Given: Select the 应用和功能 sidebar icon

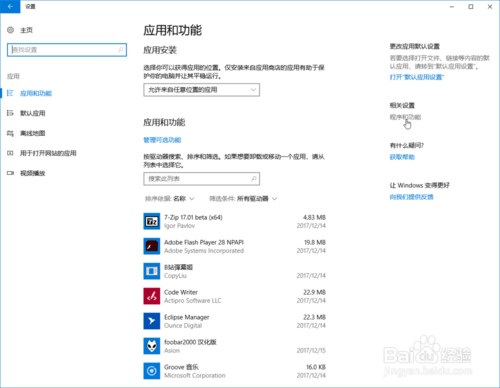Looking at the screenshot, I should coord(10,93).
